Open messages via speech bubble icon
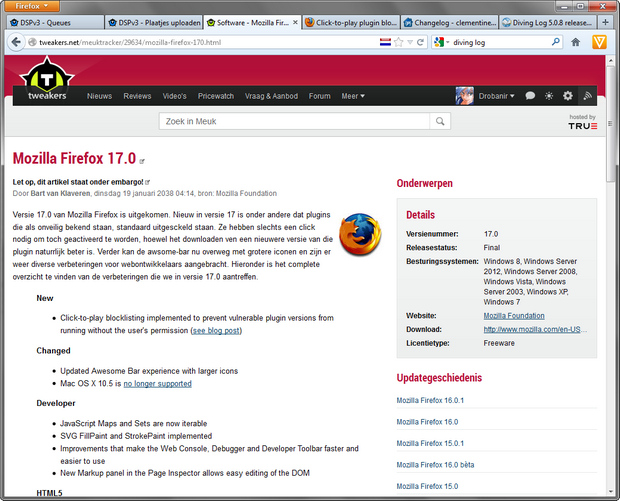Screen dimensions: 620x501 click(x=530, y=96)
